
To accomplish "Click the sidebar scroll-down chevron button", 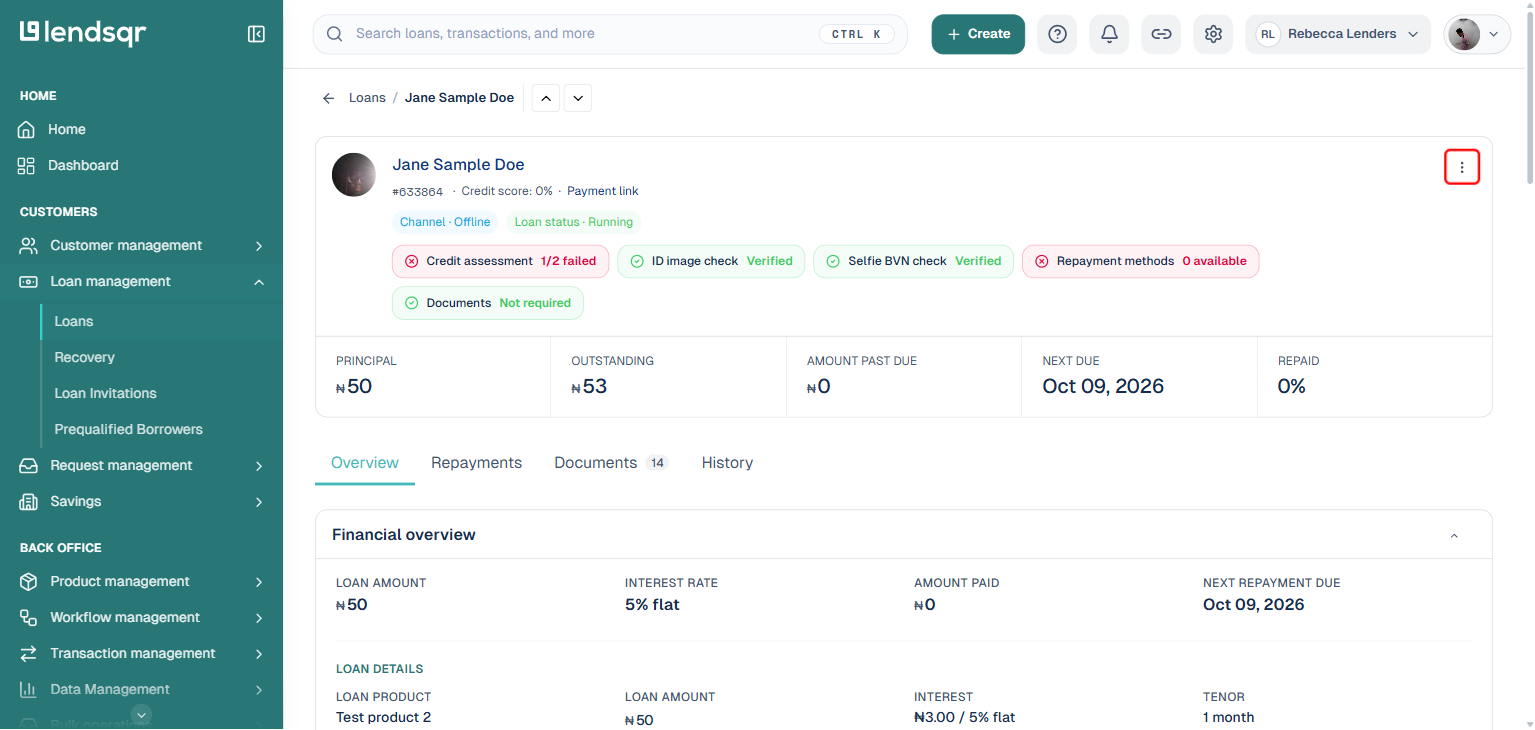I will [142, 714].
